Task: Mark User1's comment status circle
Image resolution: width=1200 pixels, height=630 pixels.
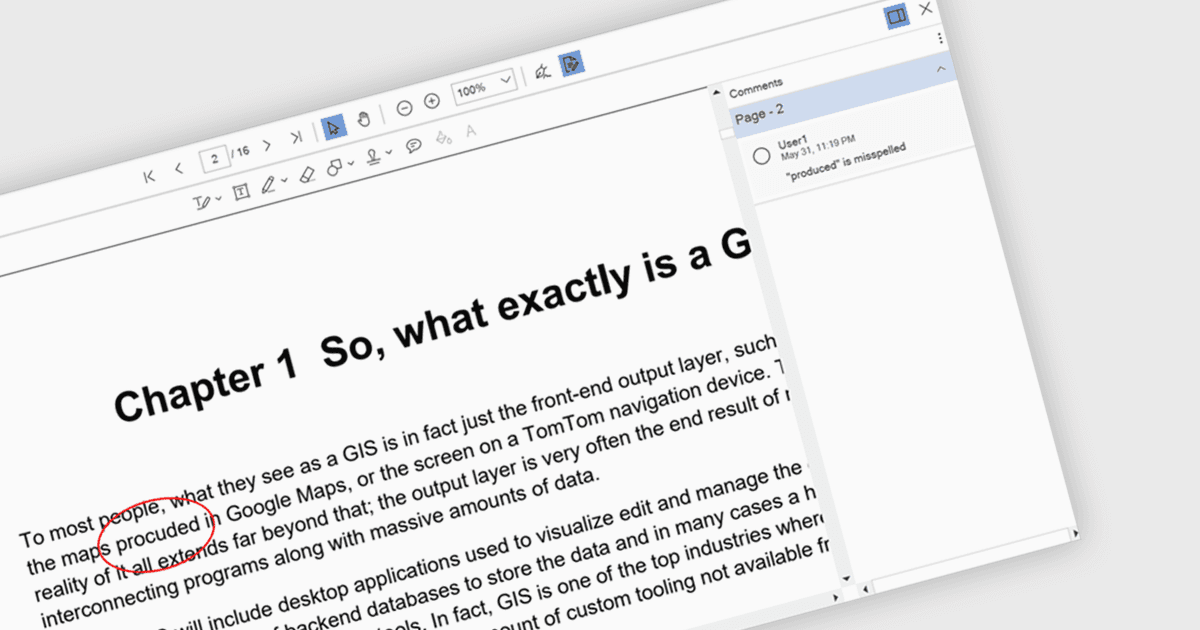Action: pos(761,156)
